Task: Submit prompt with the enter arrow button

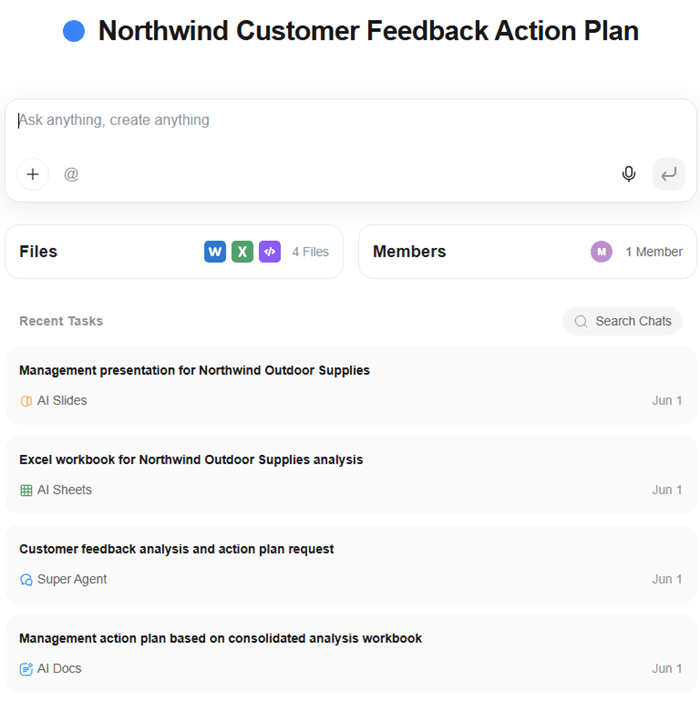Action: pos(669,174)
